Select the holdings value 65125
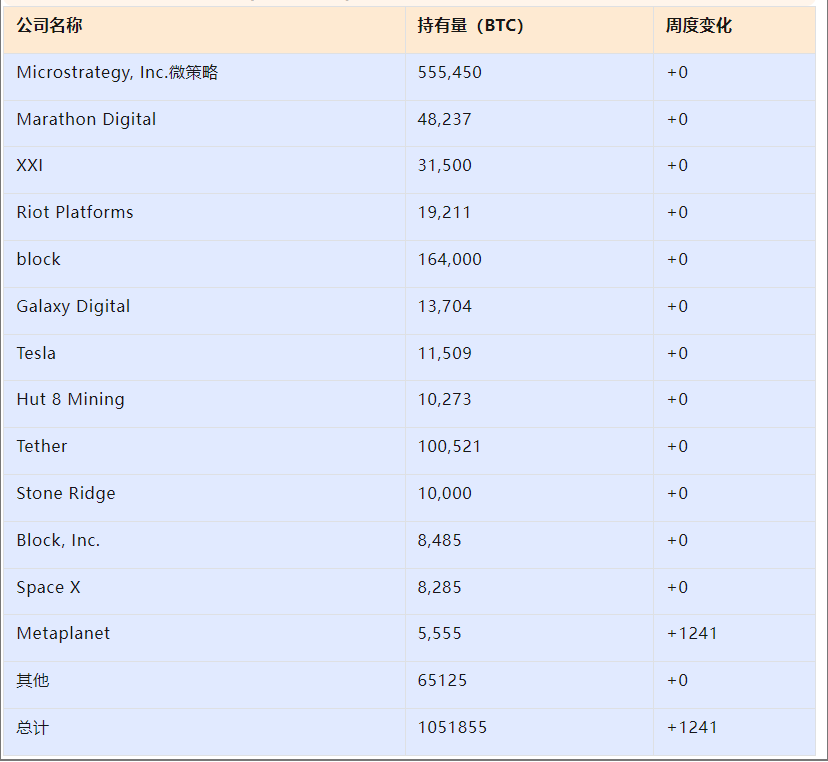Viewport: 828px width, 762px height. click(442, 680)
